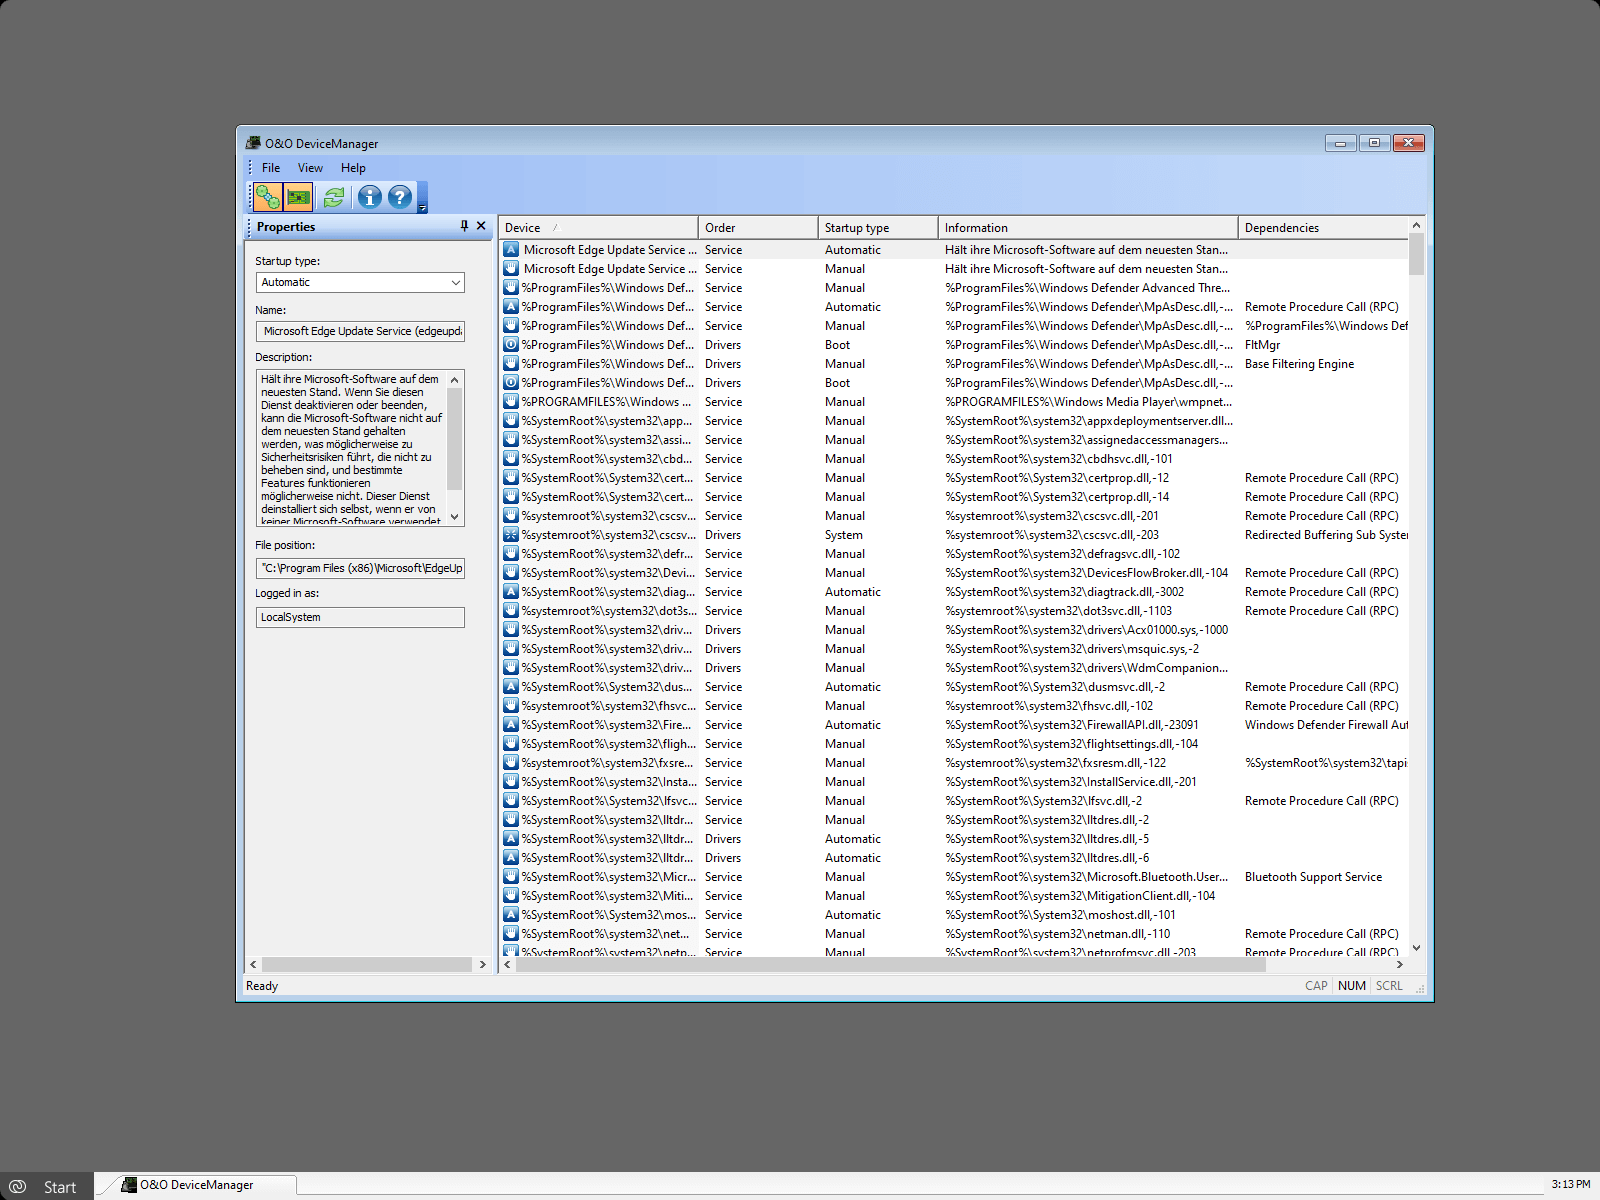Select the row with InstallService.dll,-201
1600x1200 pixels.
click(x=954, y=782)
